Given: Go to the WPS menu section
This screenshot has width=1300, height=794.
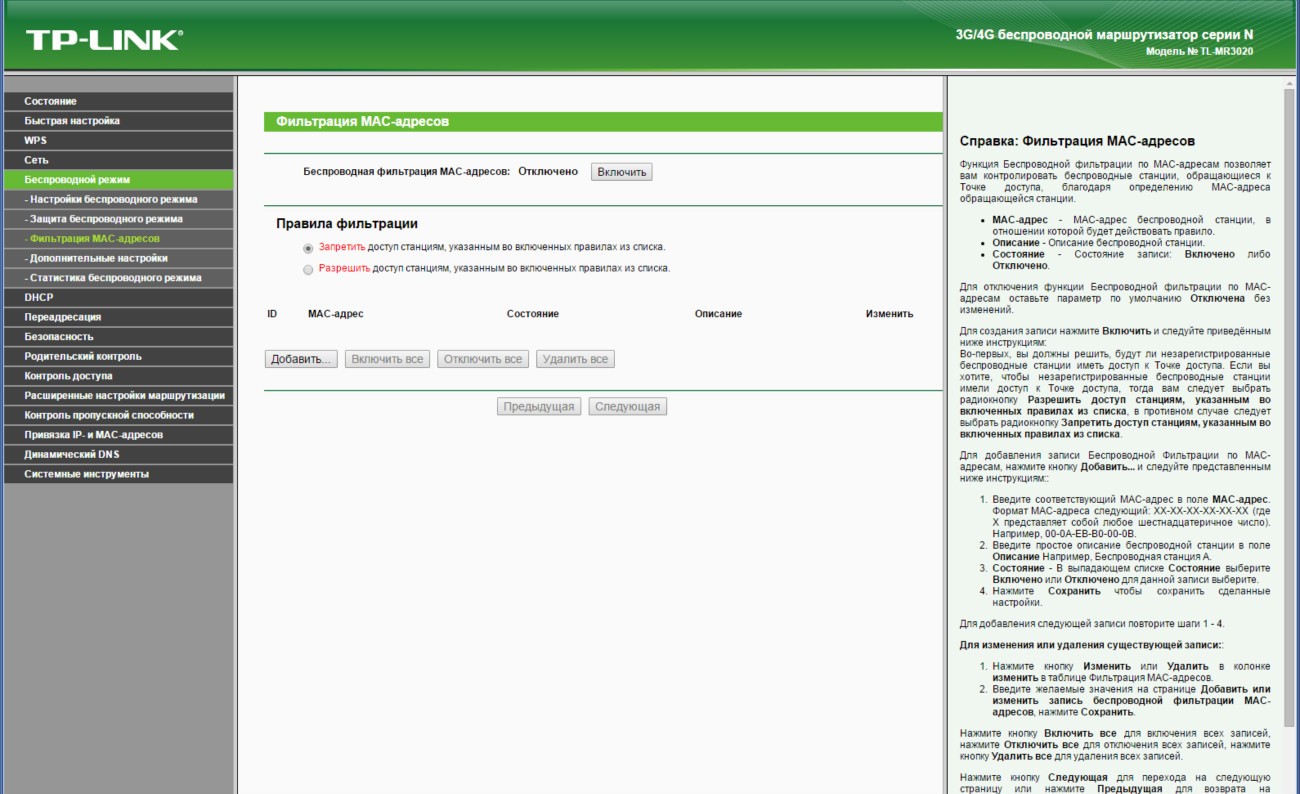Looking at the screenshot, I should point(36,140).
